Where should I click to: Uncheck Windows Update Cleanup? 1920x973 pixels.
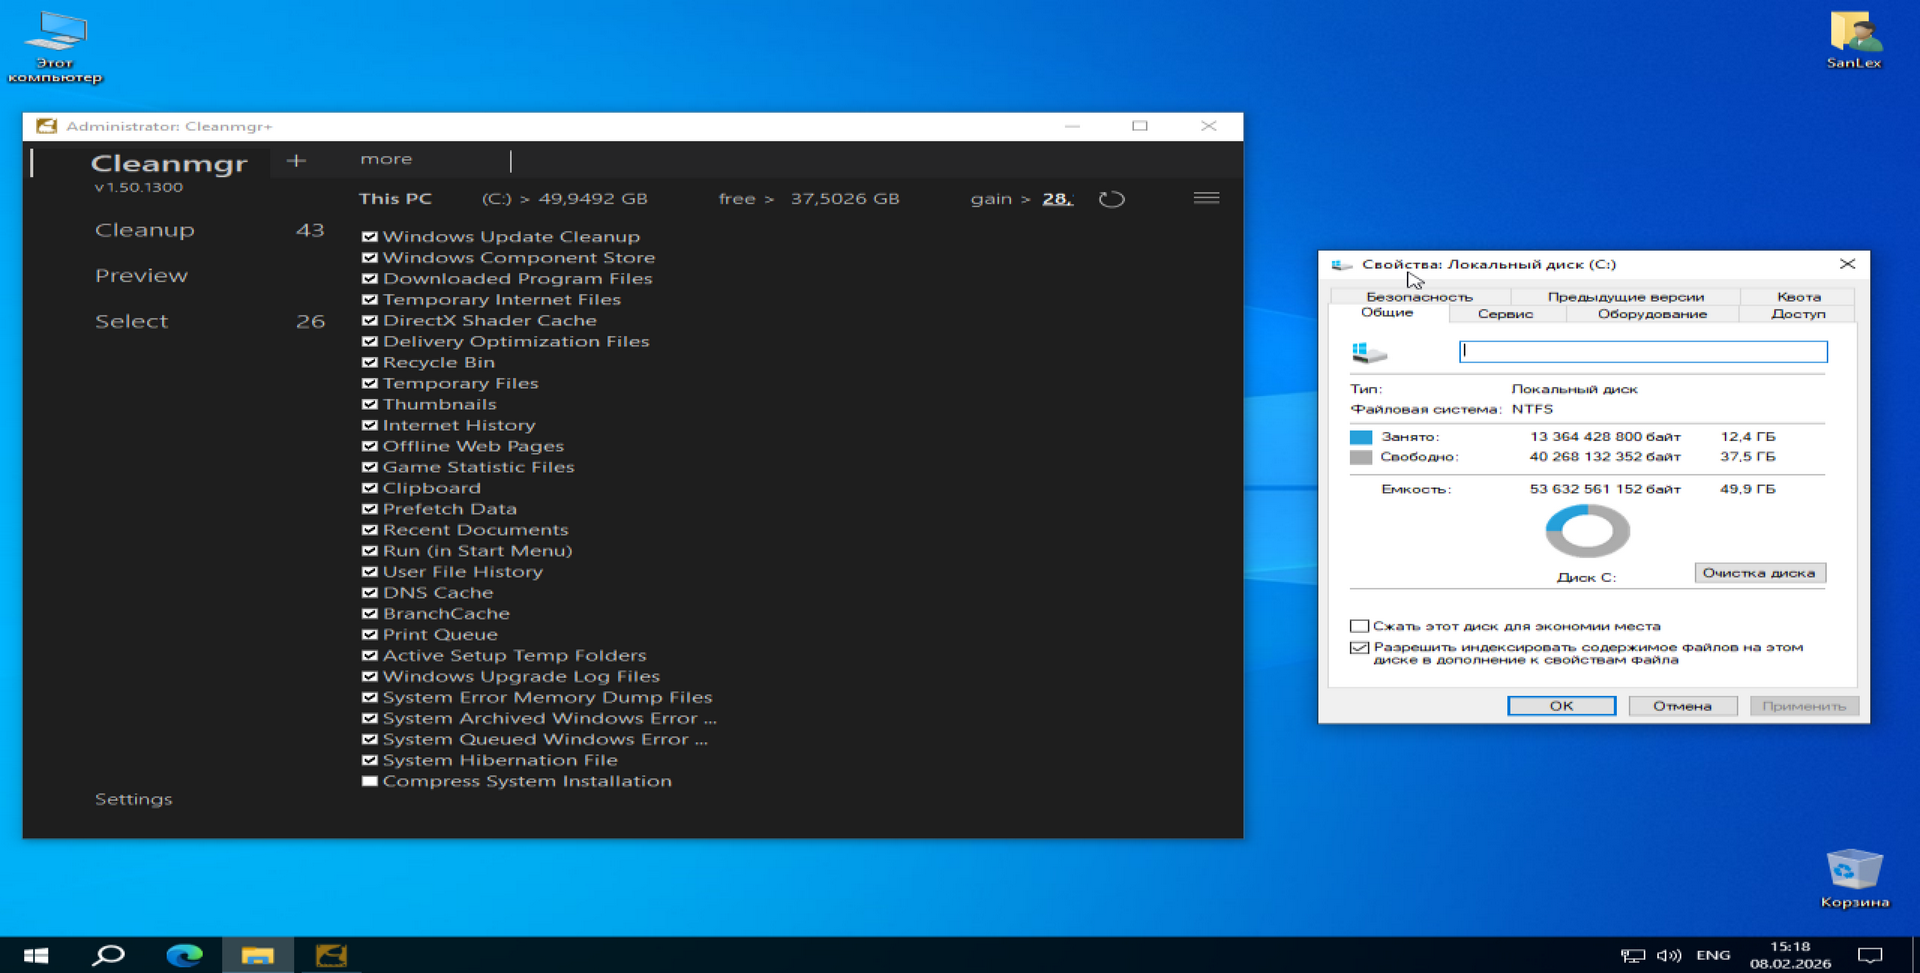click(x=370, y=237)
